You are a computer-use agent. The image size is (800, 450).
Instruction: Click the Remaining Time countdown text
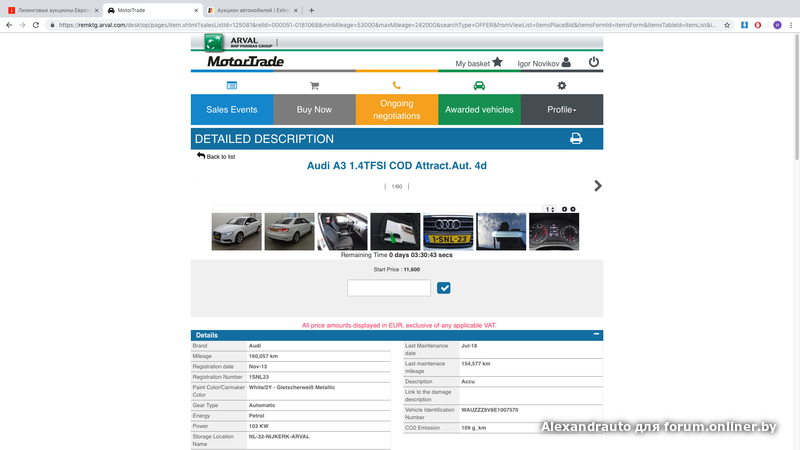(396, 255)
